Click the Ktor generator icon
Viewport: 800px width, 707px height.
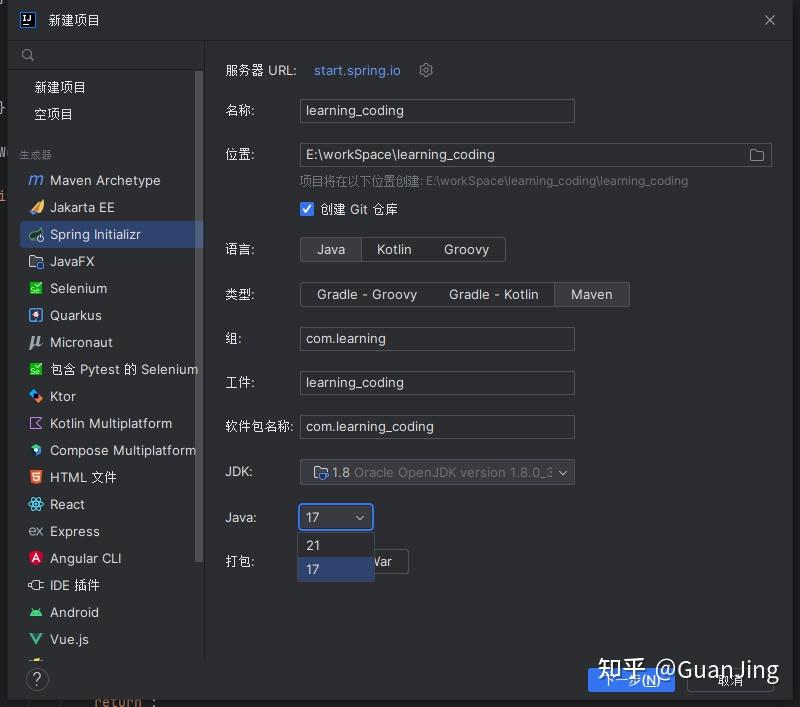35,396
